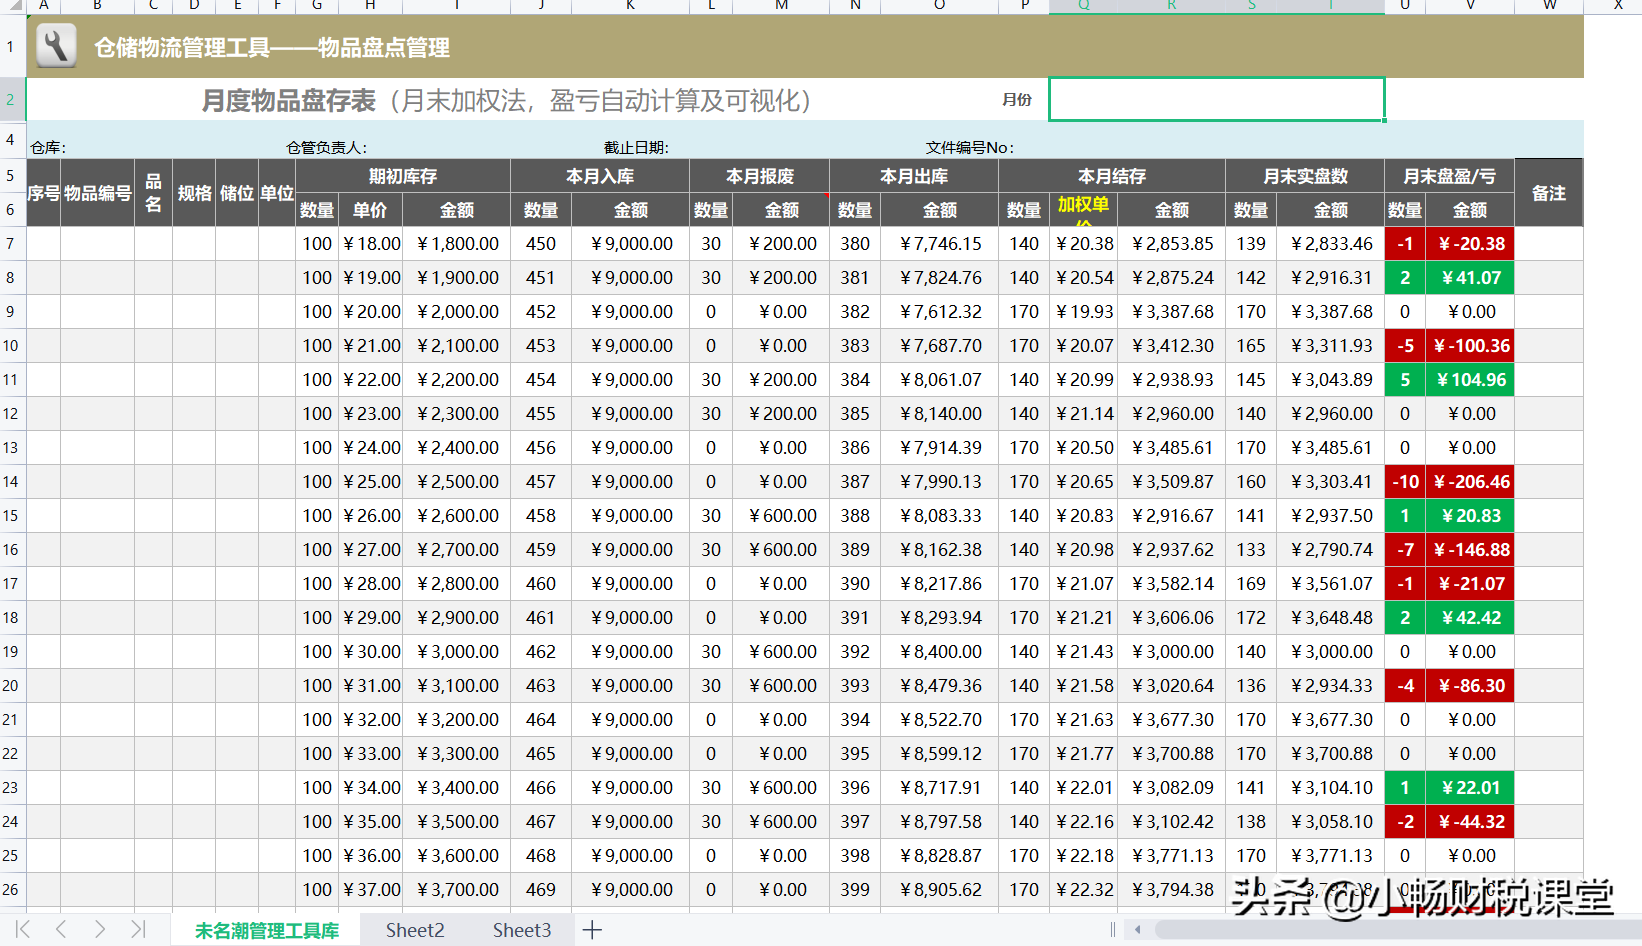
Task: Switch to the Sheet3 tab
Action: point(521,930)
